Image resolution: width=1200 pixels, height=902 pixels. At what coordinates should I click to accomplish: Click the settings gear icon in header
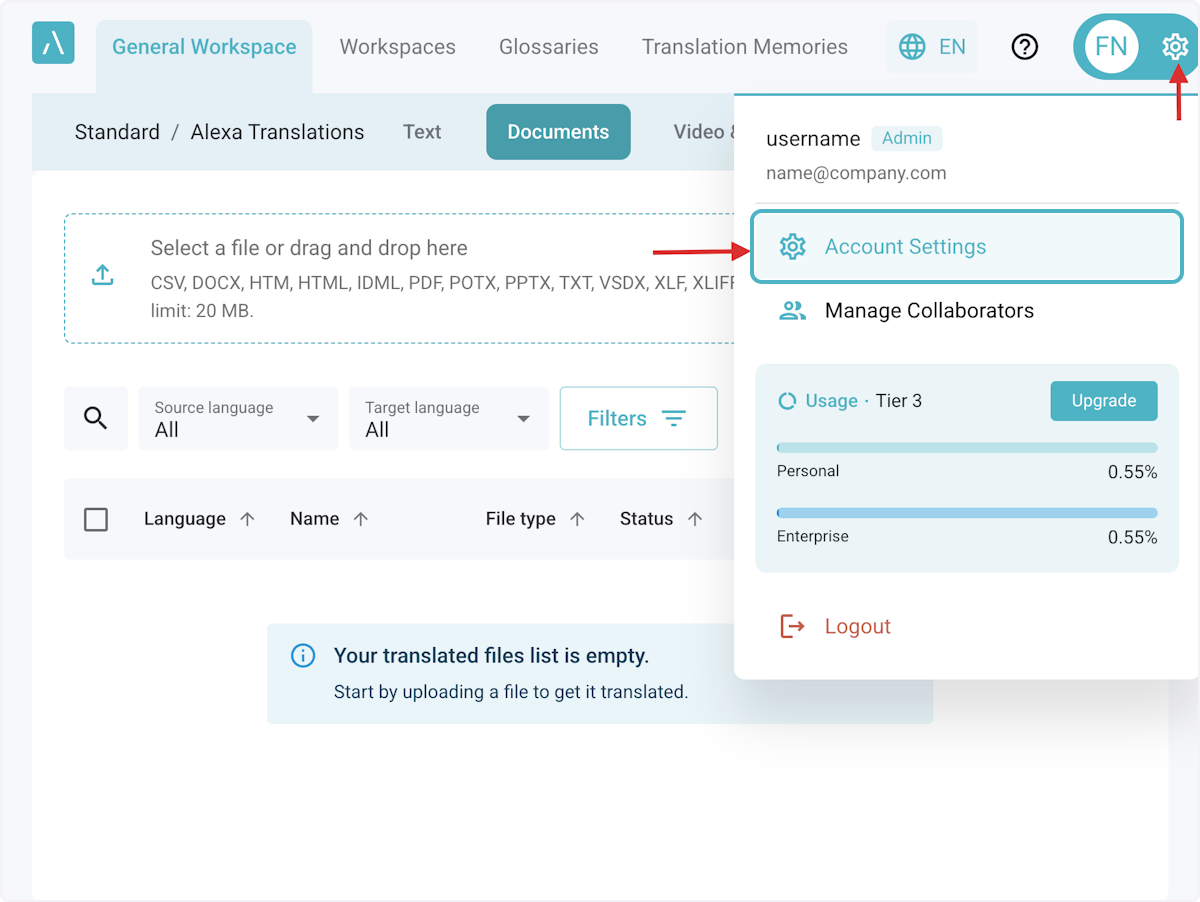coord(1175,46)
